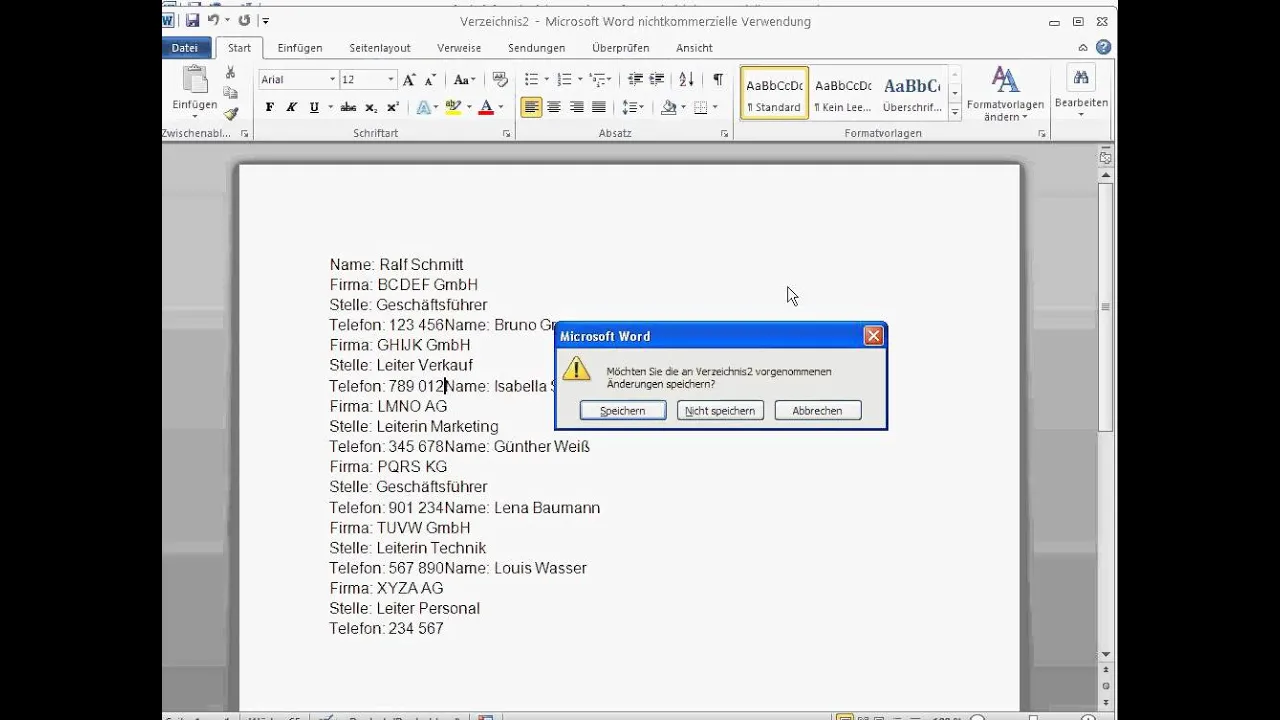Switch to the Einfügen ribbon tab
The image size is (1280, 720).
tap(300, 48)
